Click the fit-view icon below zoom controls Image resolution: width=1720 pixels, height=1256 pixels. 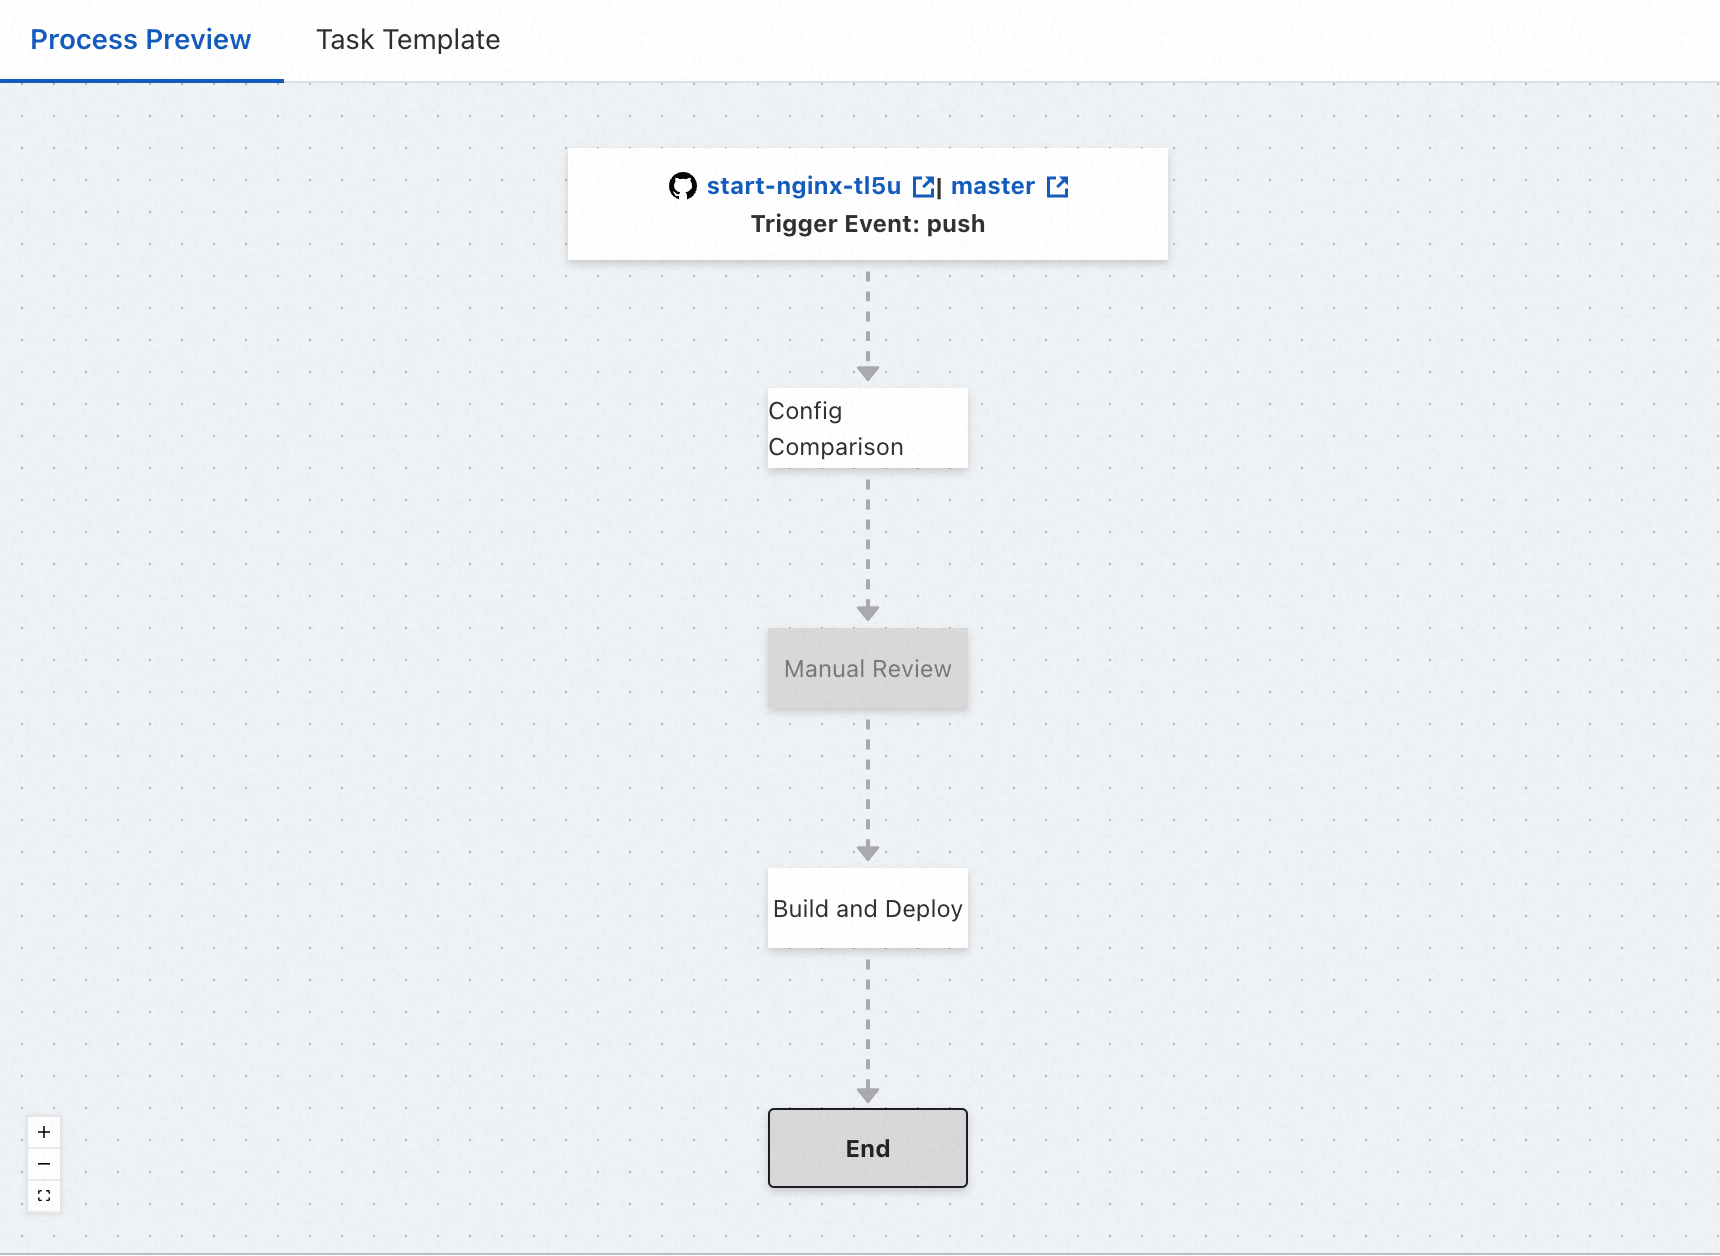44,1196
